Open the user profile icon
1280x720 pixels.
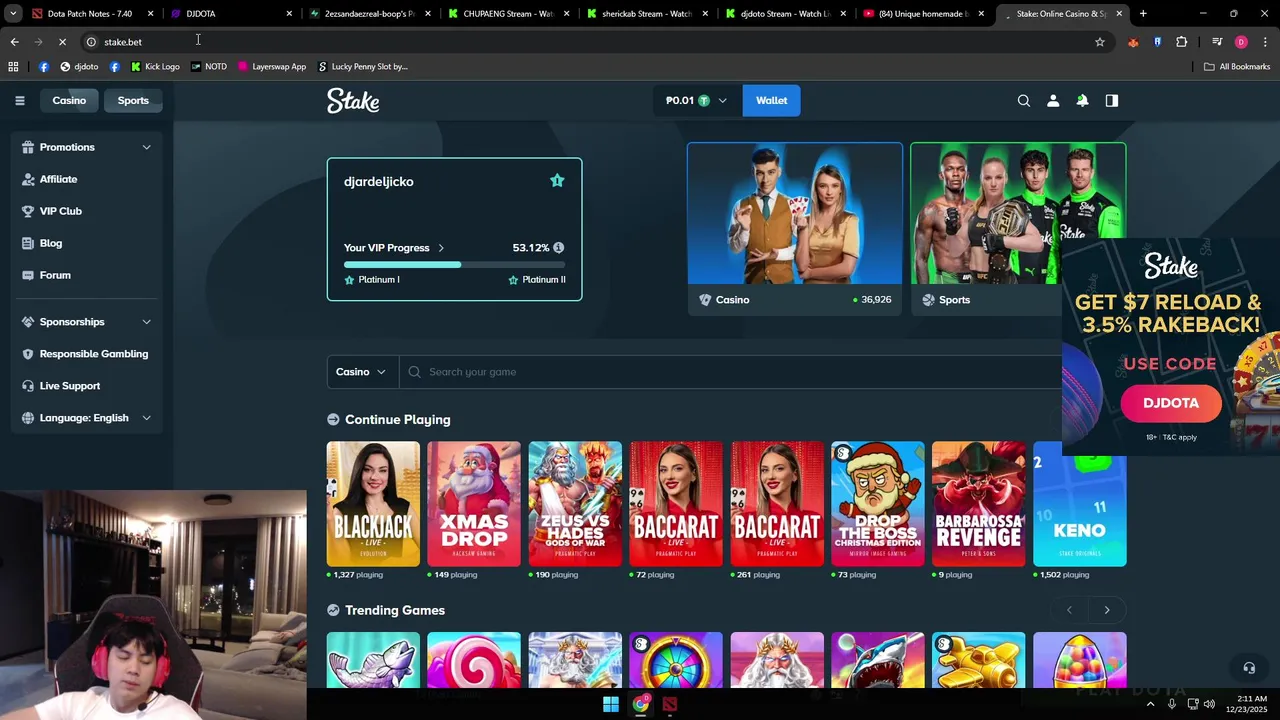pos(1052,100)
